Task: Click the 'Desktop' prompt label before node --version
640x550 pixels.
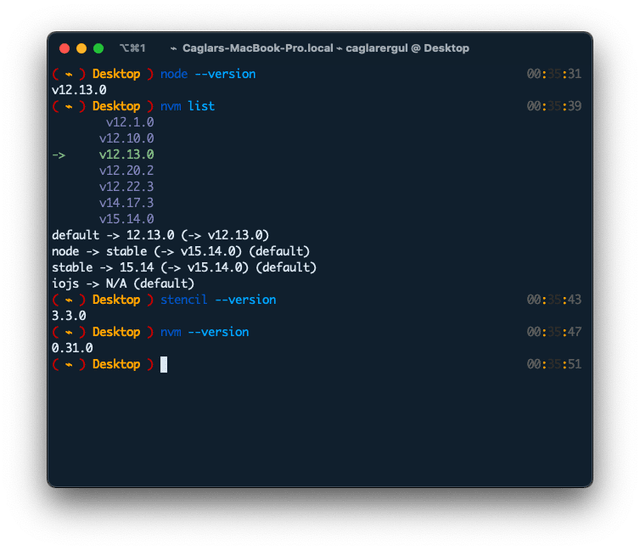Action: click(x=116, y=74)
